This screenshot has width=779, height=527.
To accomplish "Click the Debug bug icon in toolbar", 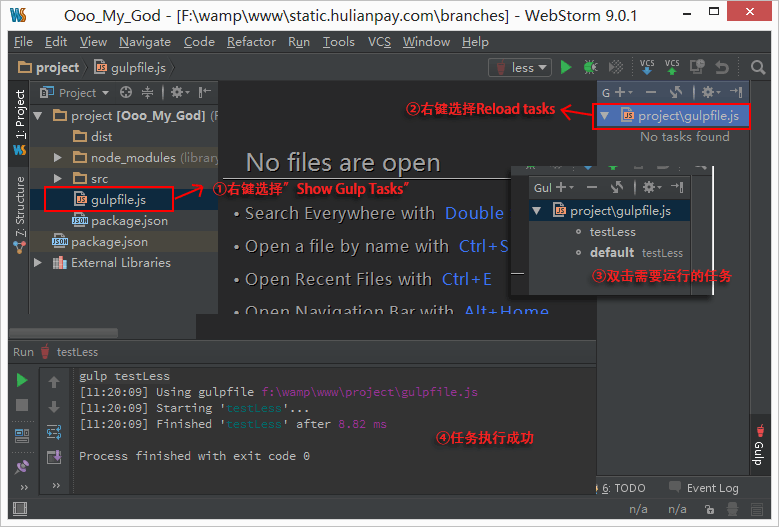I will pos(591,68).
